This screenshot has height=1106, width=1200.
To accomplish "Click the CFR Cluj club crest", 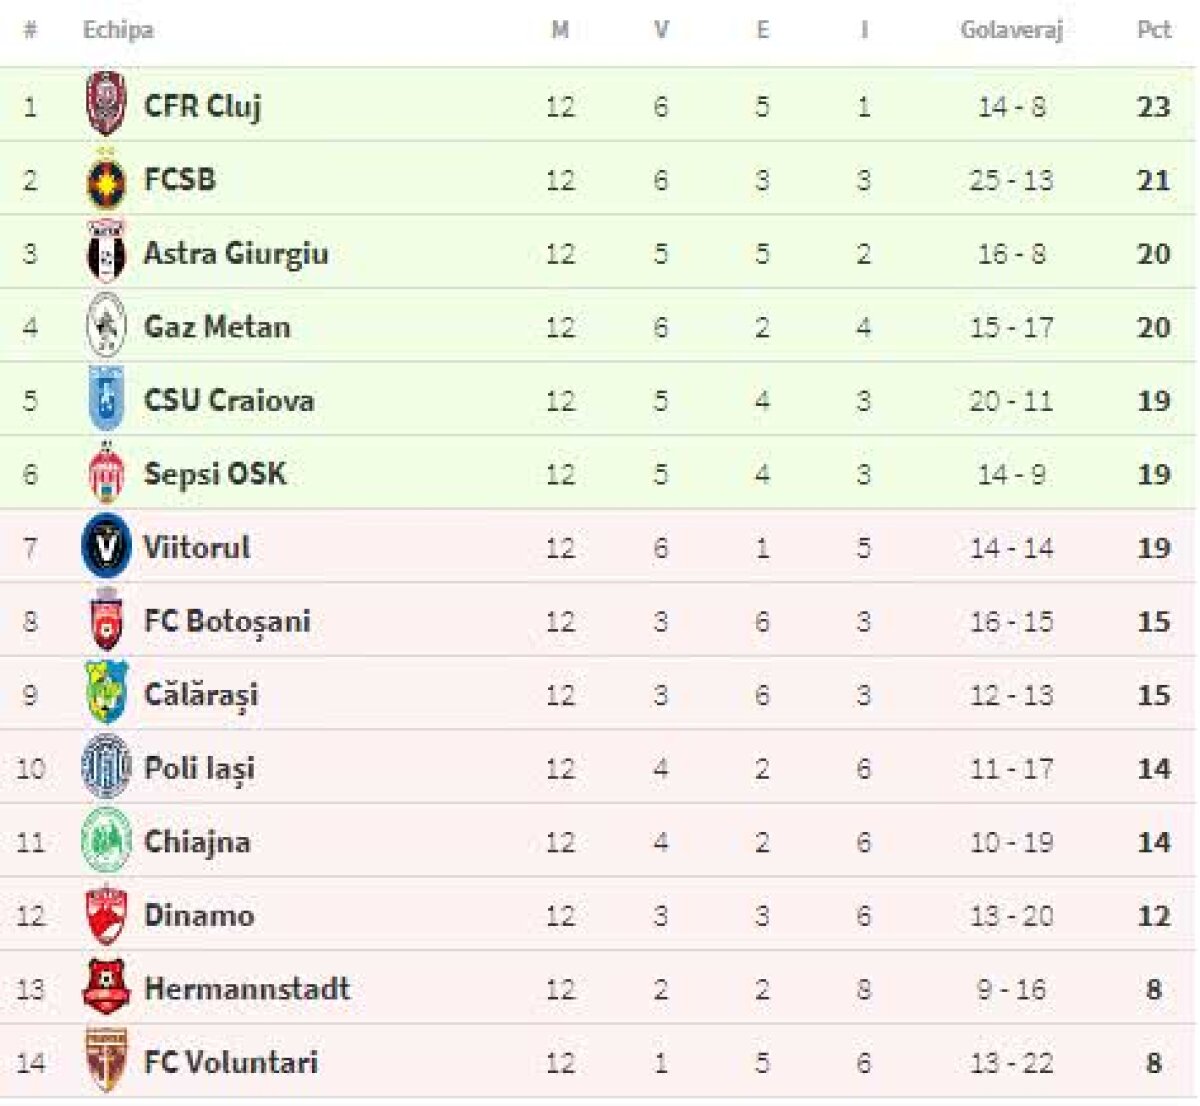I will [x=106, y=105].
